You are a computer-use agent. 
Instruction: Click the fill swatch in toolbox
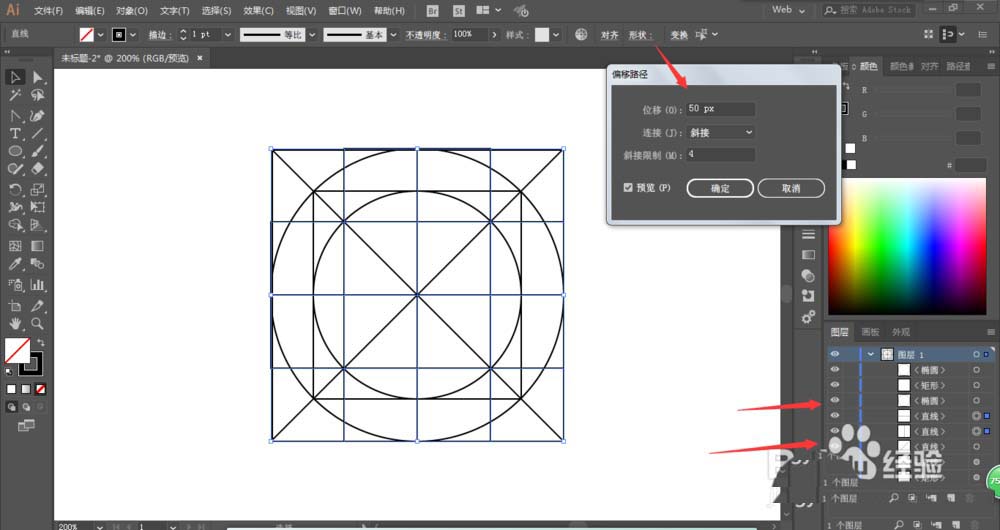pyautogui.click(x=17, y=351)
